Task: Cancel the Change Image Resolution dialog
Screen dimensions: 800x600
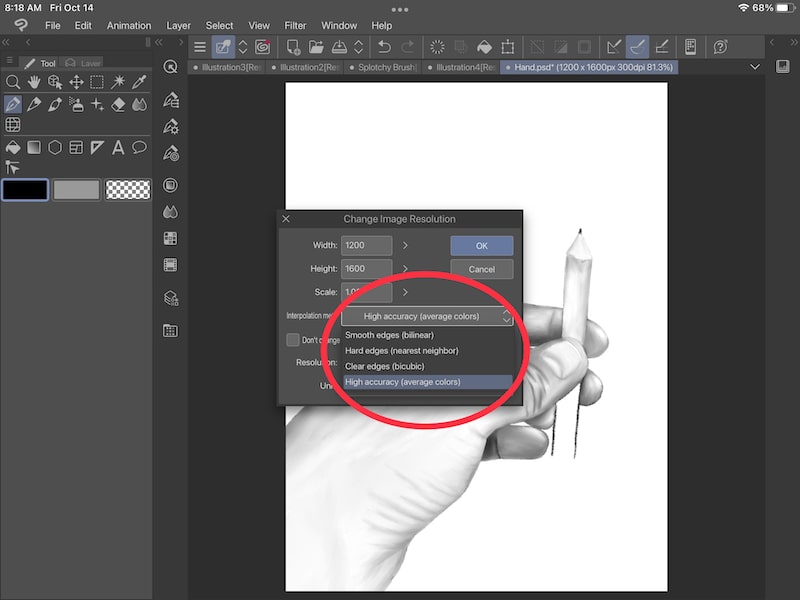Action: pyautogui.click(x=482, y=269)
